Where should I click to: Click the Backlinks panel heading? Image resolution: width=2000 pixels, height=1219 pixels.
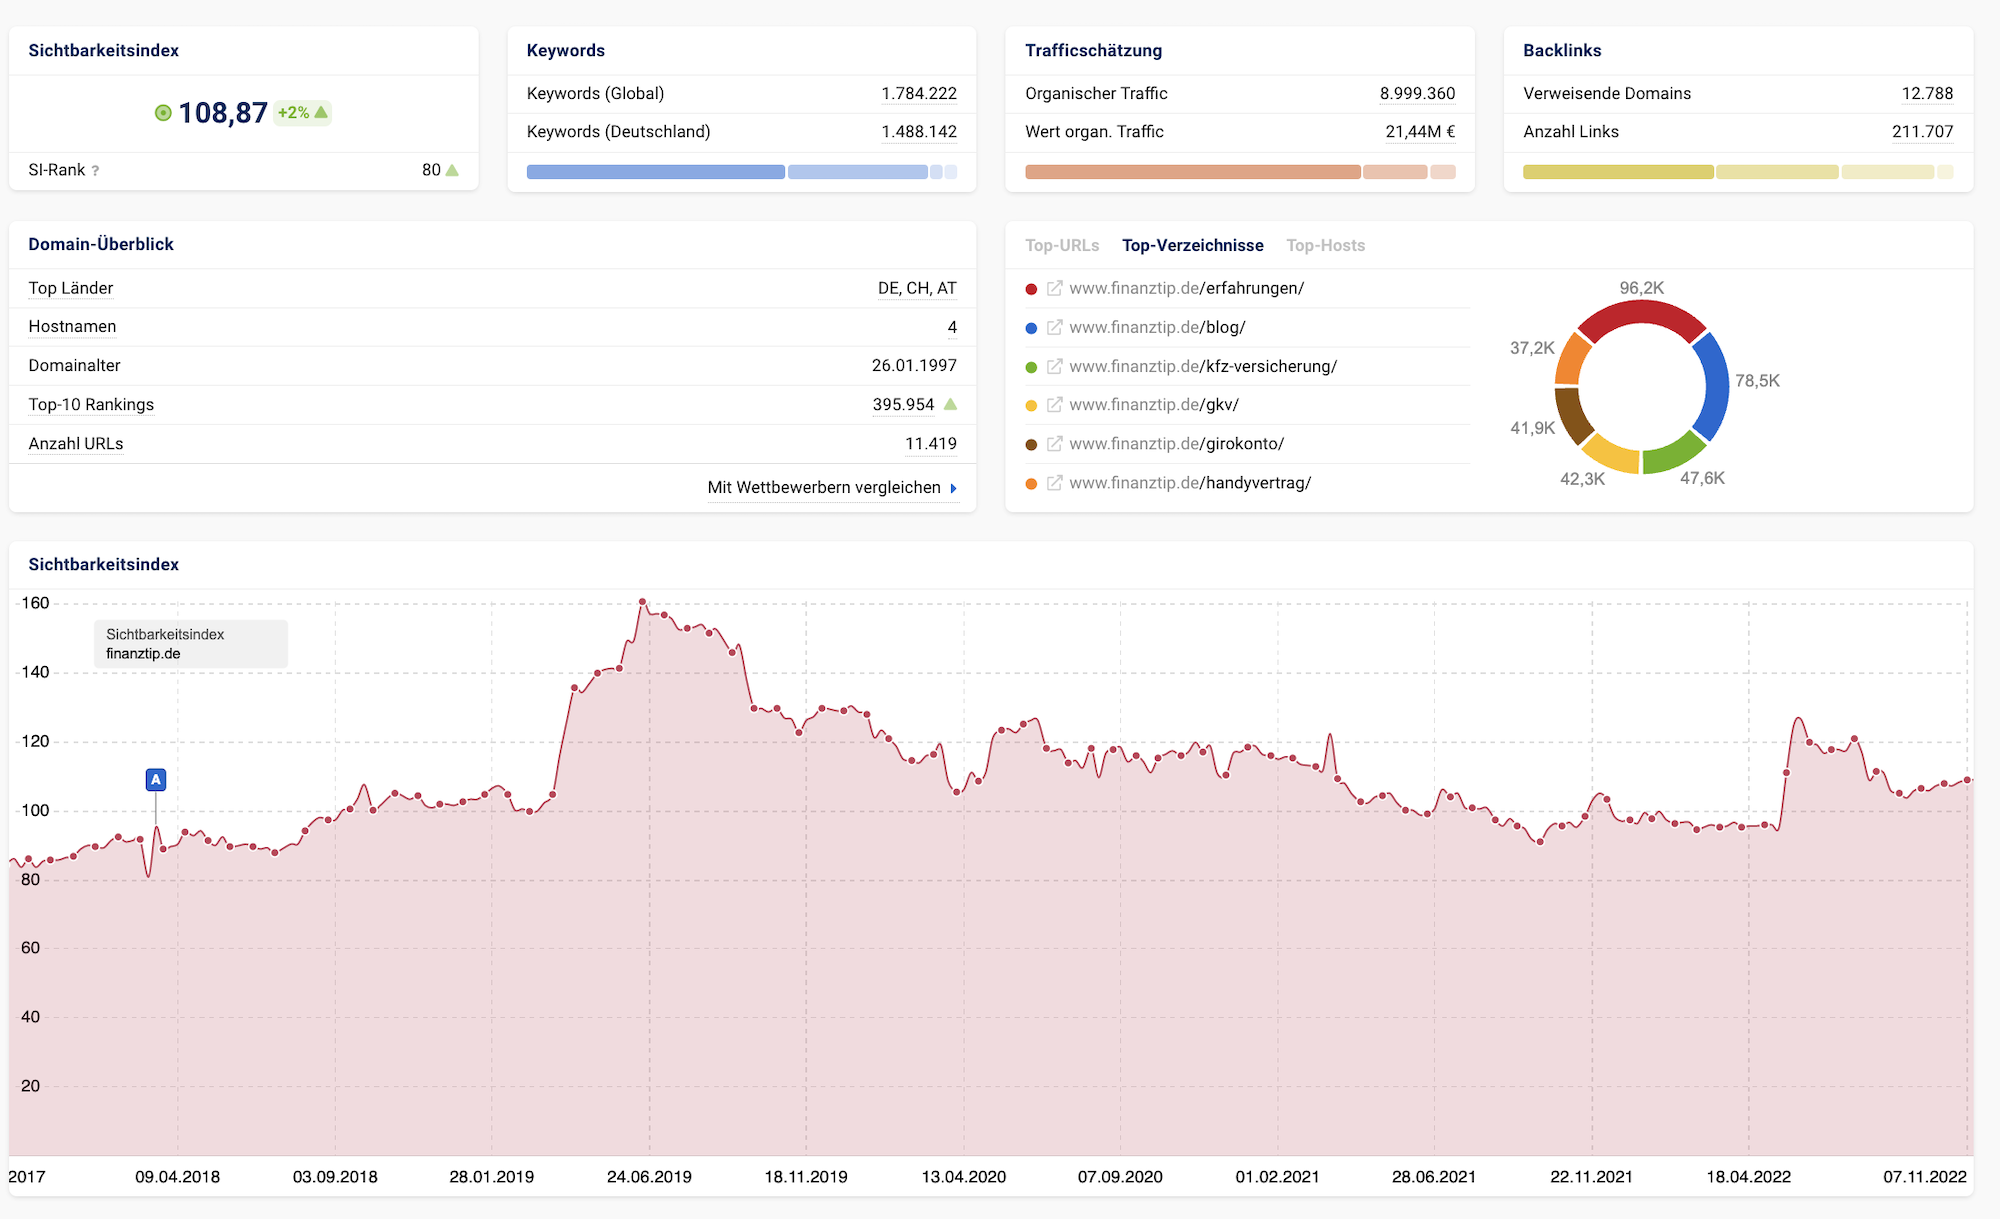pos(1562,50)
